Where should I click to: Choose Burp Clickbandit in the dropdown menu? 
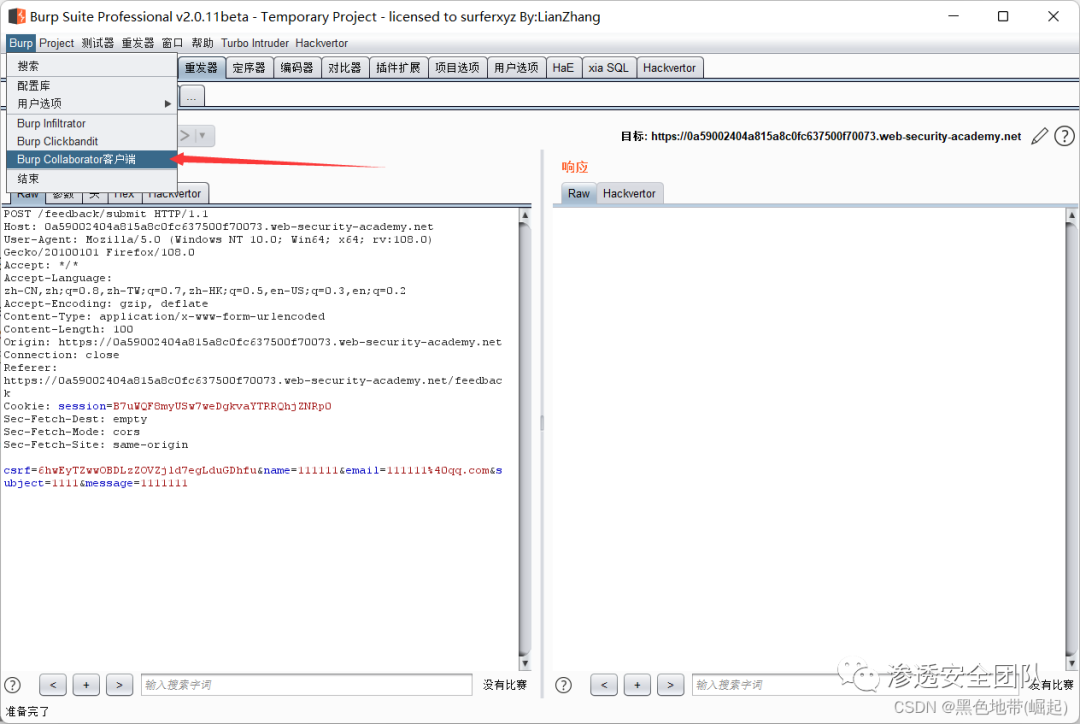pyautogui.click(x=92, y=141)
